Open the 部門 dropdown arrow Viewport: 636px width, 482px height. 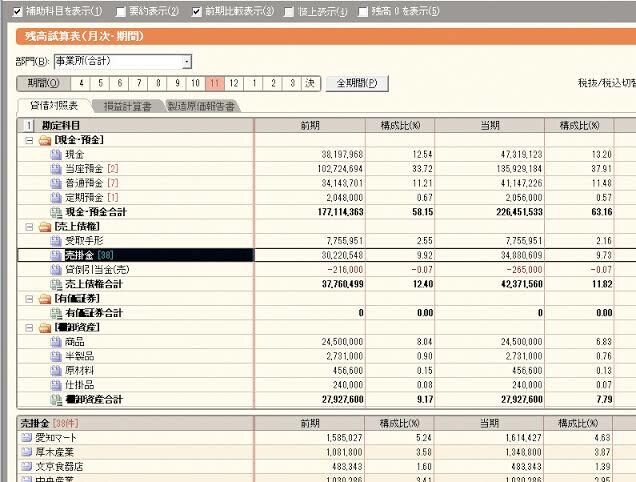point(187,62)
